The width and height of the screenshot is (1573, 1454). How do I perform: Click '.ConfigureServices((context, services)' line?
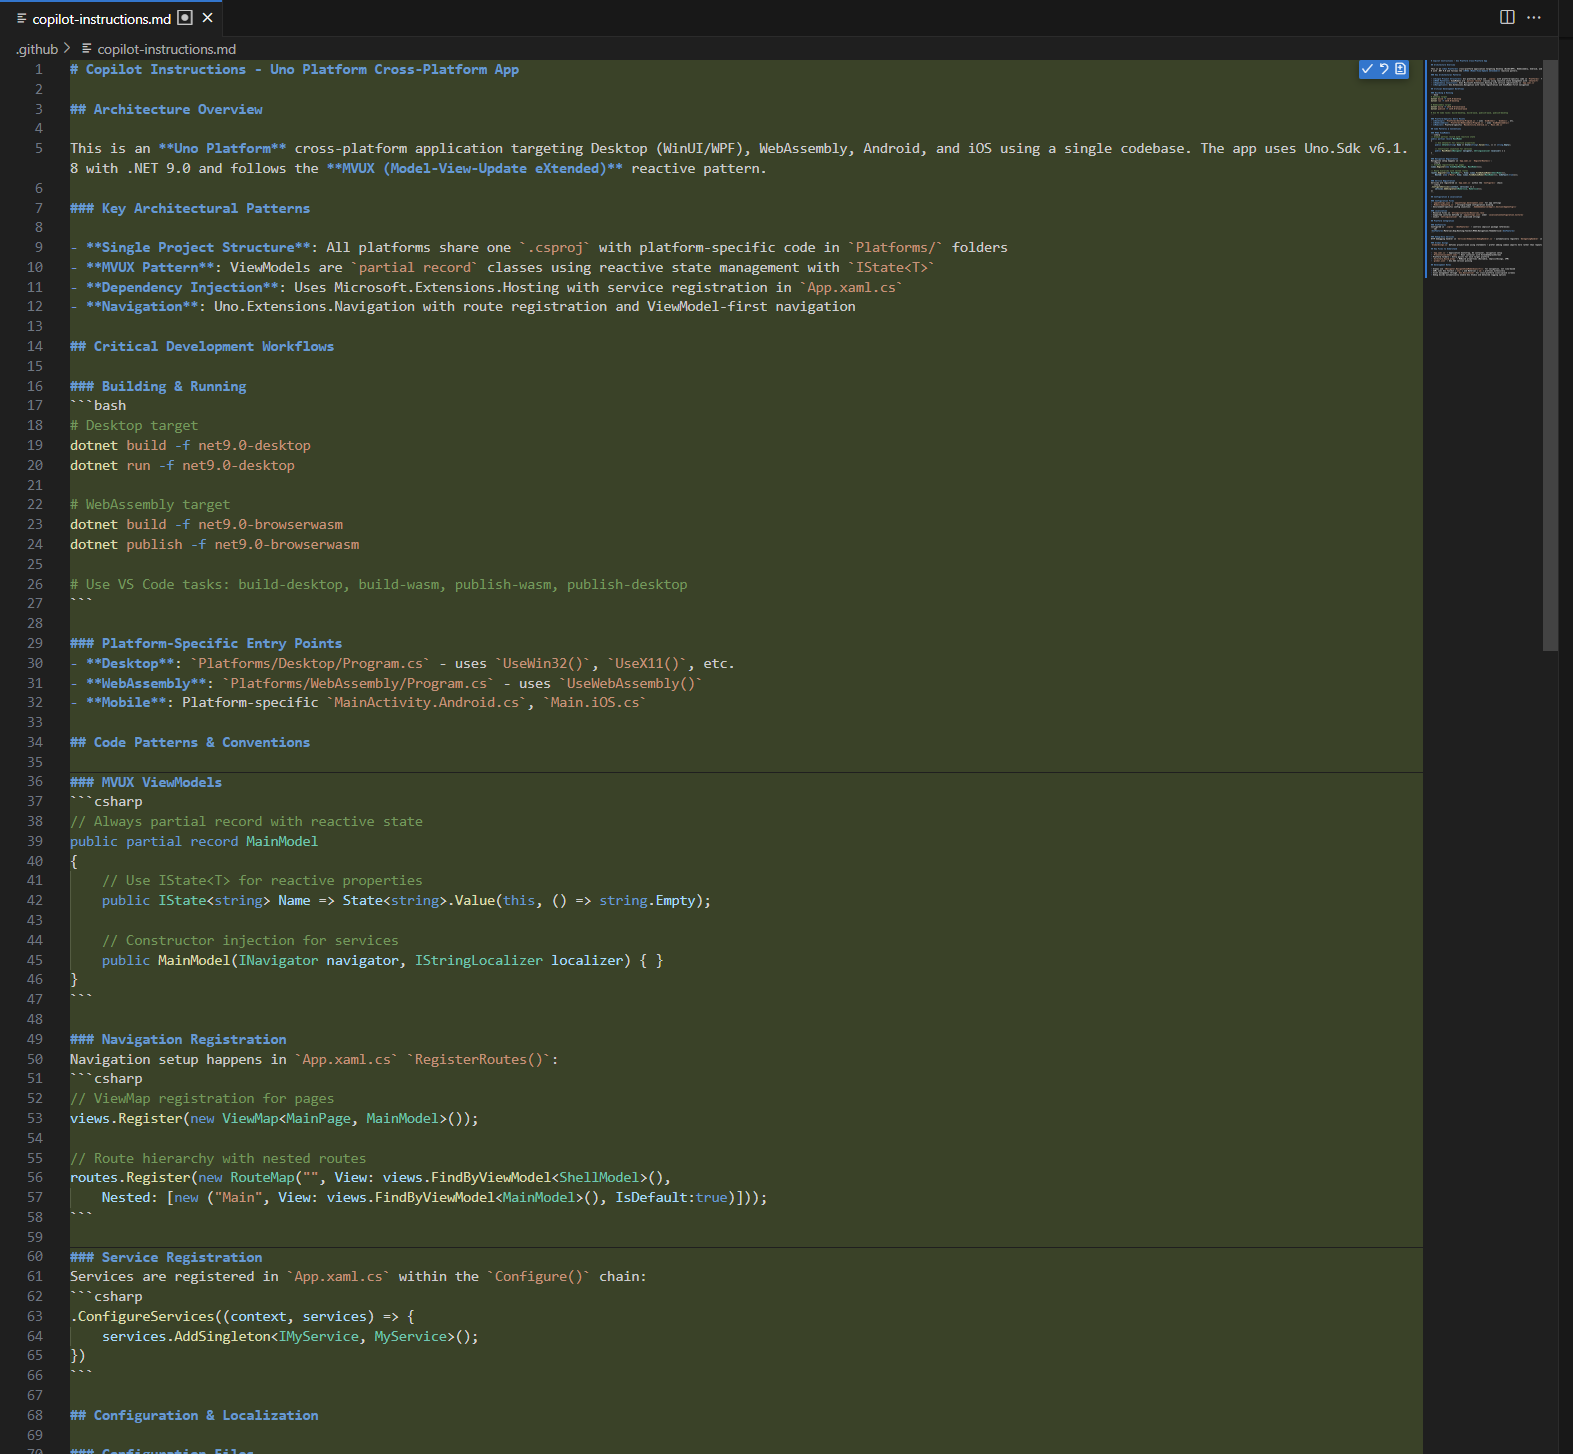242,1316
